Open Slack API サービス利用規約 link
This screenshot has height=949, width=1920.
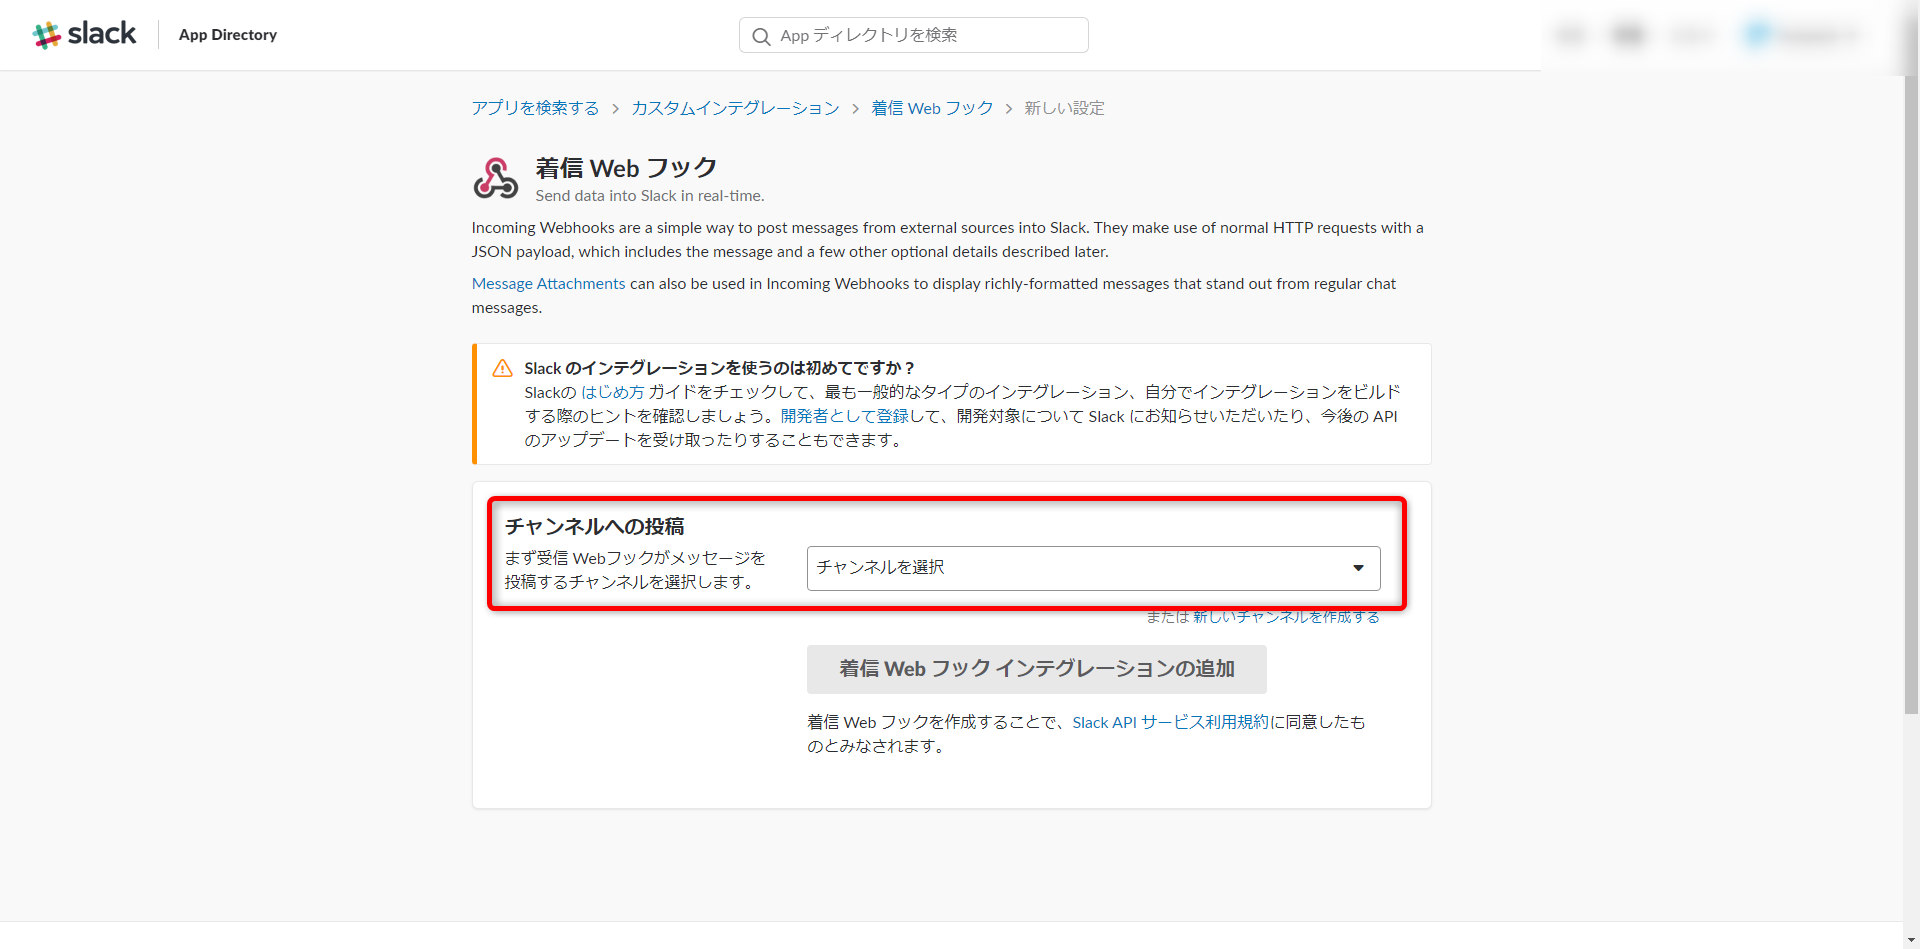point(1170,722)
